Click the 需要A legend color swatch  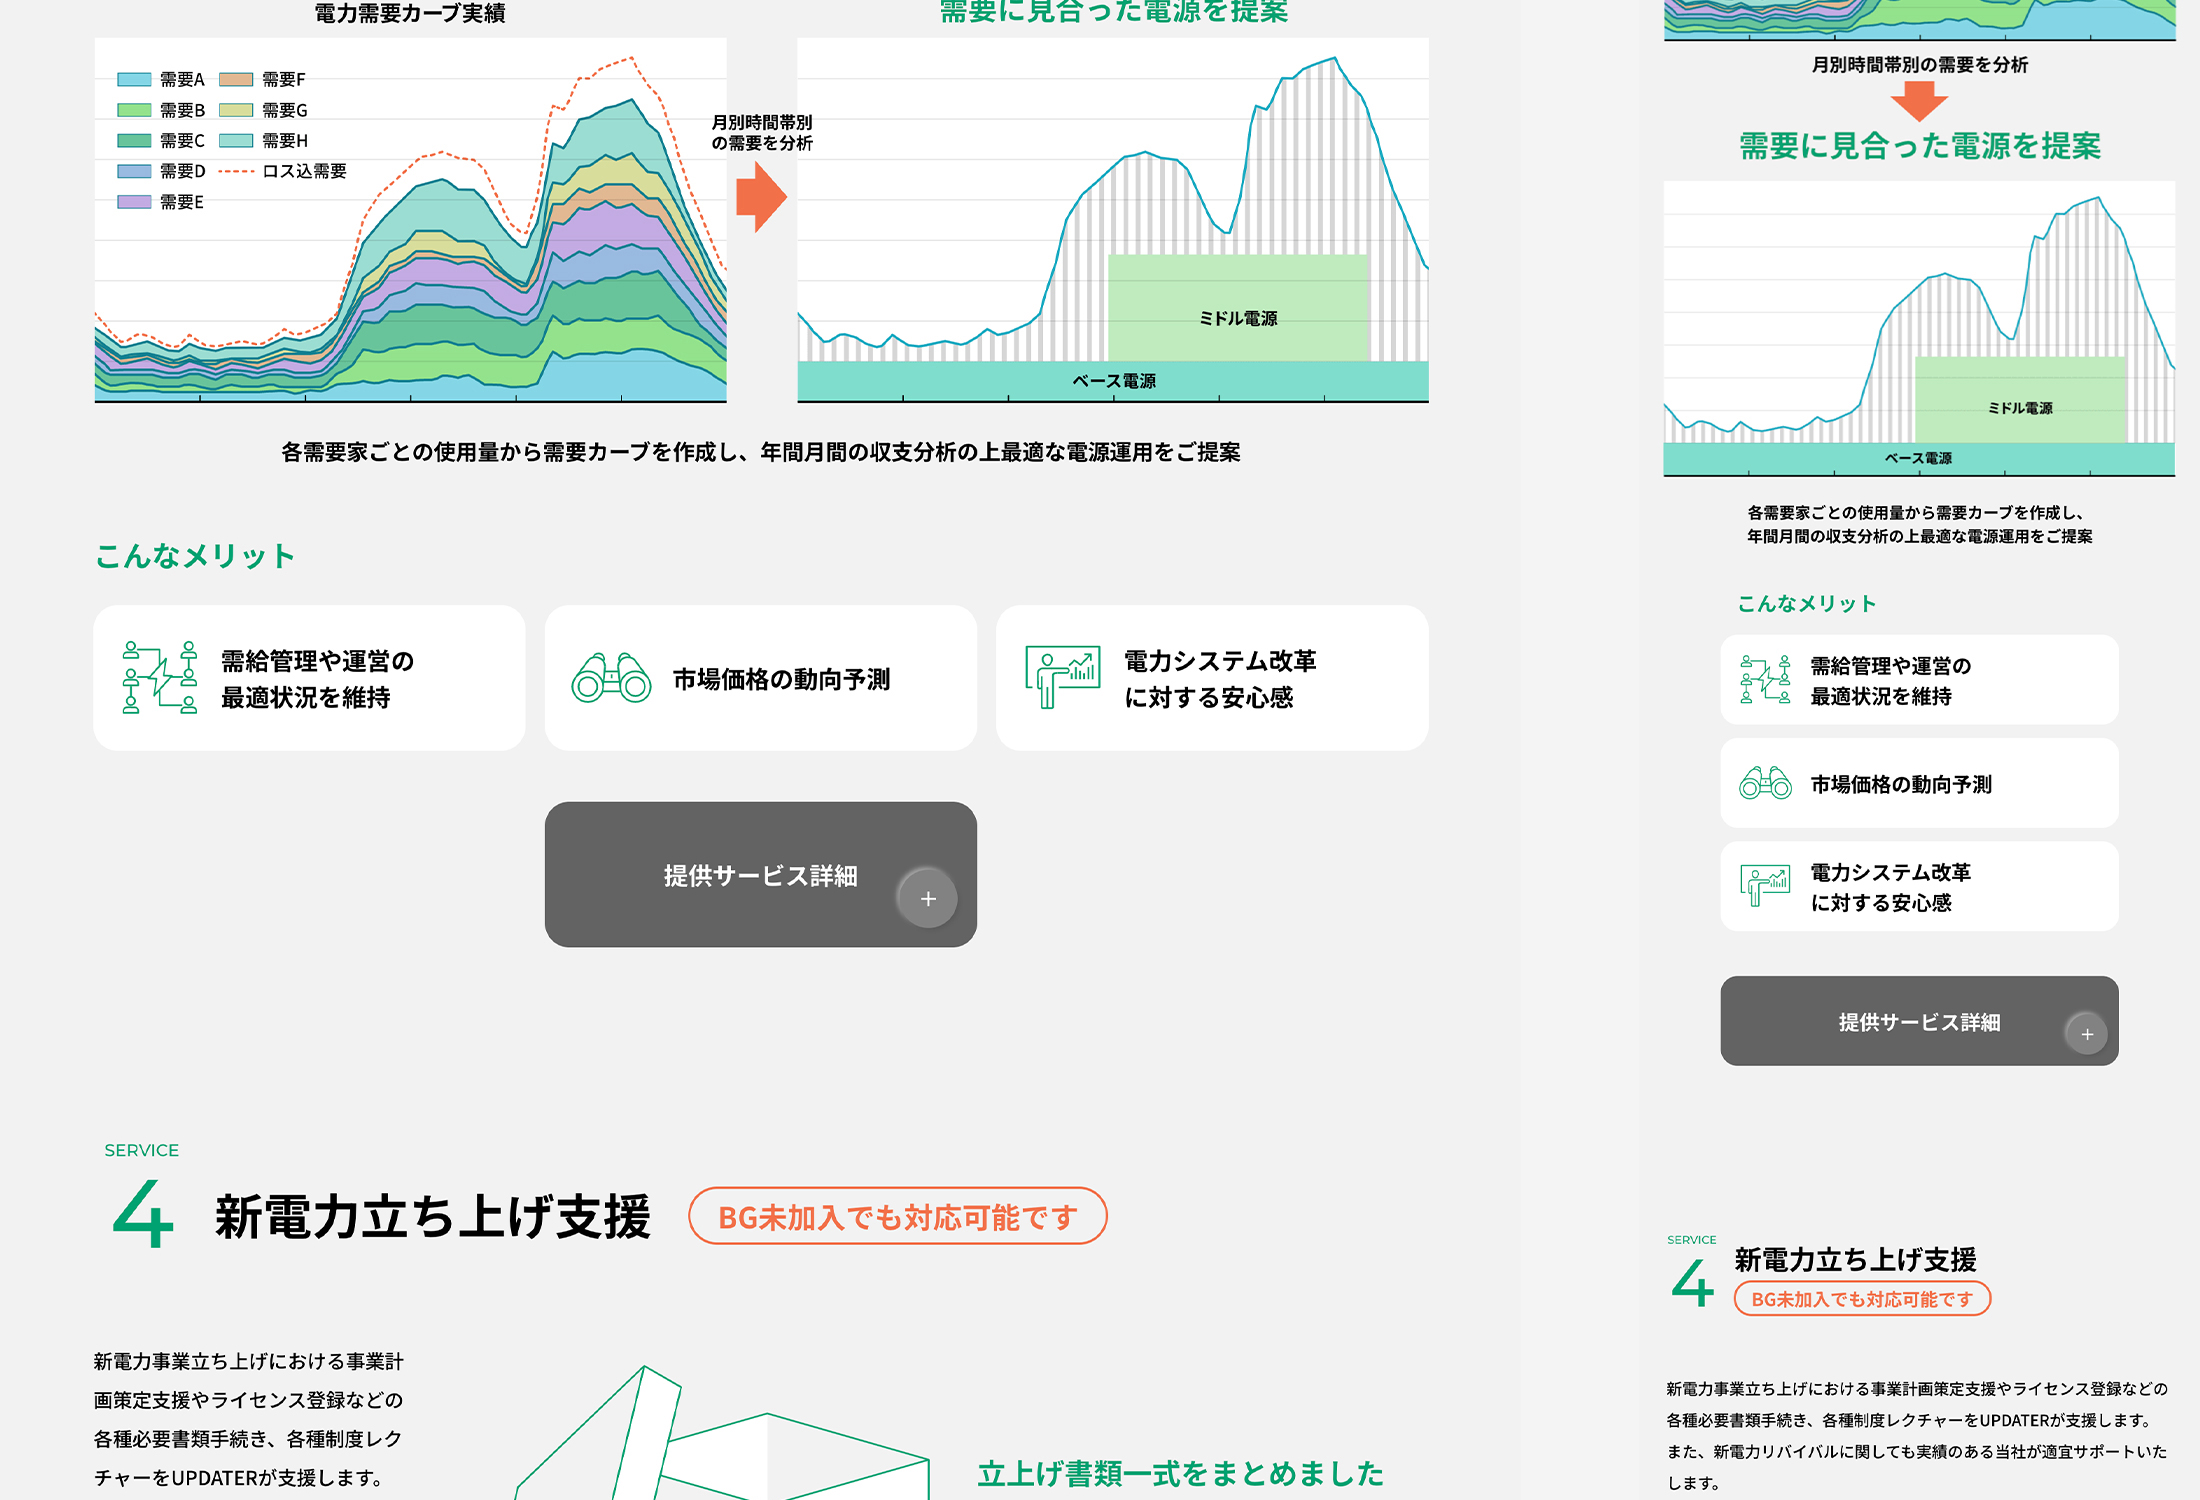[134, 79]
